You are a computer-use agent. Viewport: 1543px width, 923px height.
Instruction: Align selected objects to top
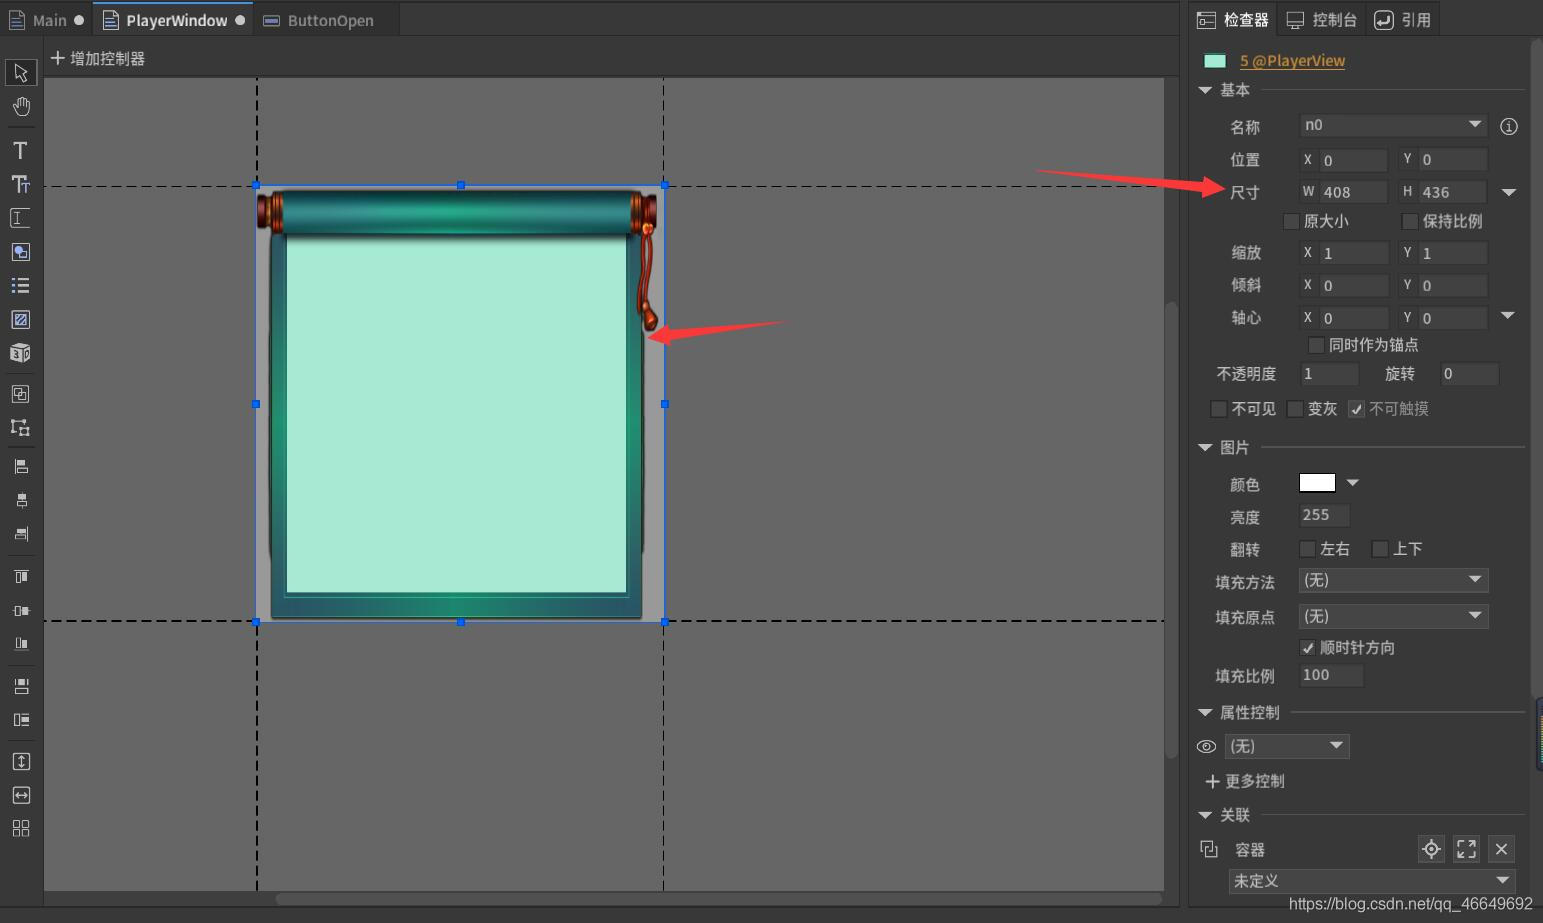tap(21, 577)
